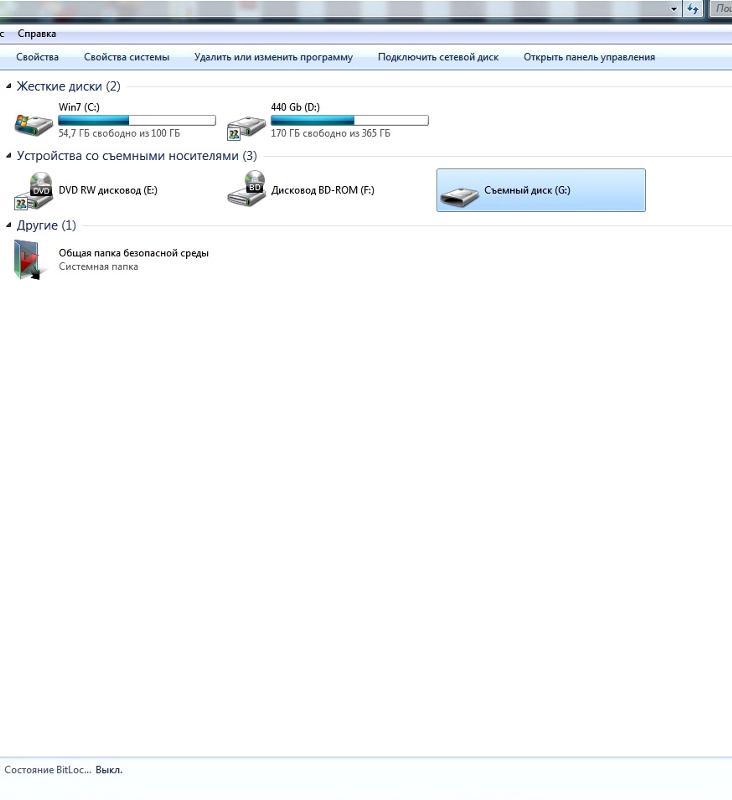Screen dimensions: 732x800
Task: Click Подключить сетевой диск button
Action: (x=438, y=57)
